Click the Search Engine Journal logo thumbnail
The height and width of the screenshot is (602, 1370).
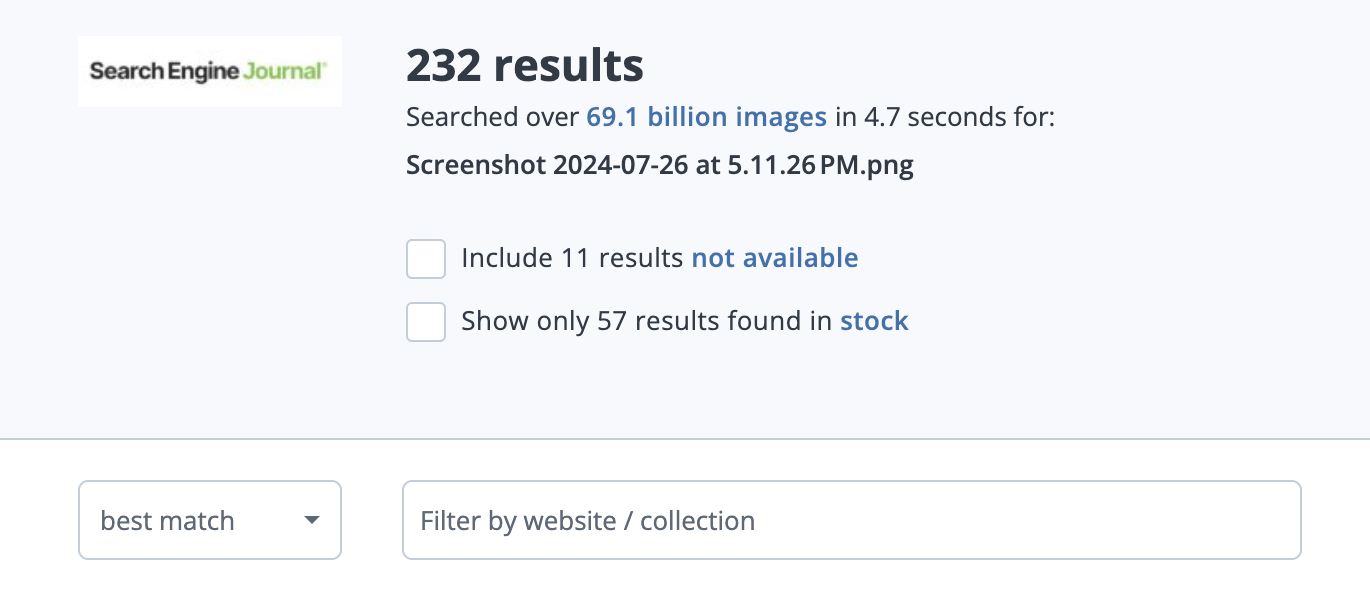point(210,71)
